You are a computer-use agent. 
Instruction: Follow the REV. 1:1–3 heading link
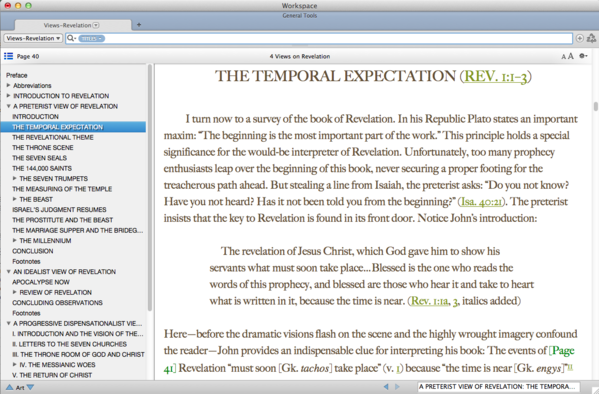click(496, 76)
